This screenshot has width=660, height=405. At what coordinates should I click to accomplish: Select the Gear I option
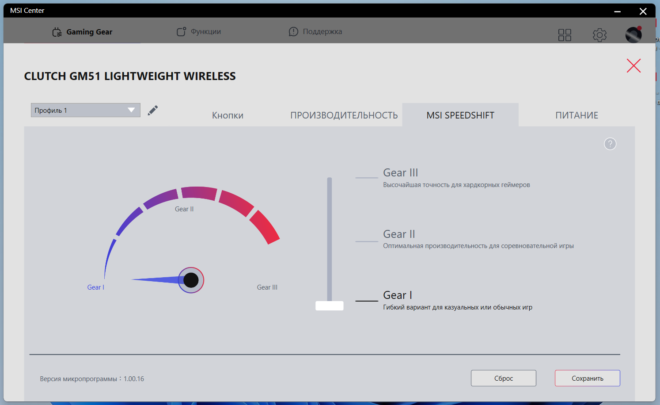click(397, 295)
